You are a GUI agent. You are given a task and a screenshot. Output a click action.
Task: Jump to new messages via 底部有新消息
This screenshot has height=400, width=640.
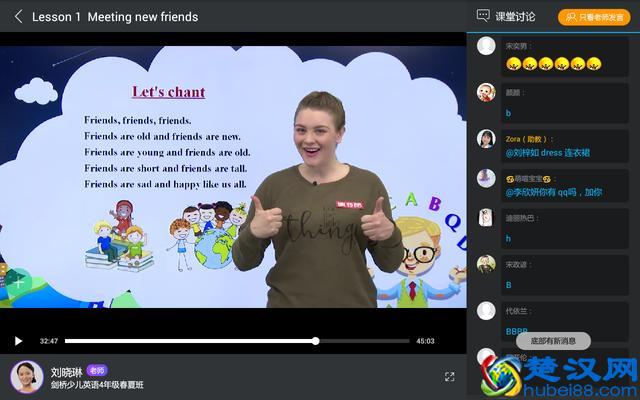pyautogui.click(x=553, y=341)
